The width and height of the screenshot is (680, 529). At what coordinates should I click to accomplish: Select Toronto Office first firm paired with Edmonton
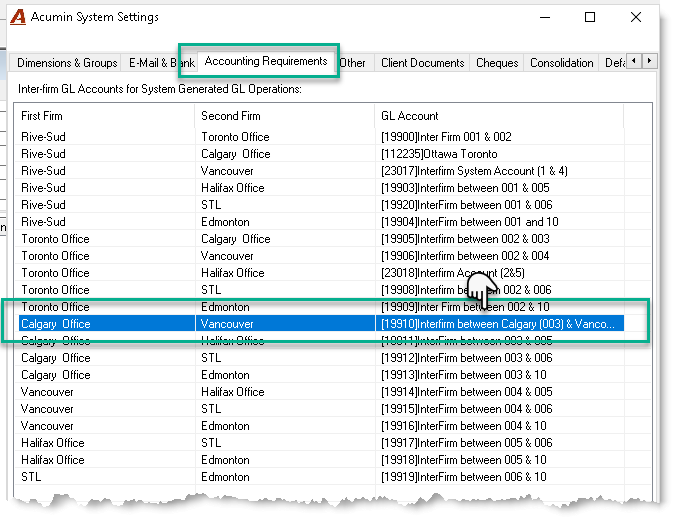click(55, 307)
